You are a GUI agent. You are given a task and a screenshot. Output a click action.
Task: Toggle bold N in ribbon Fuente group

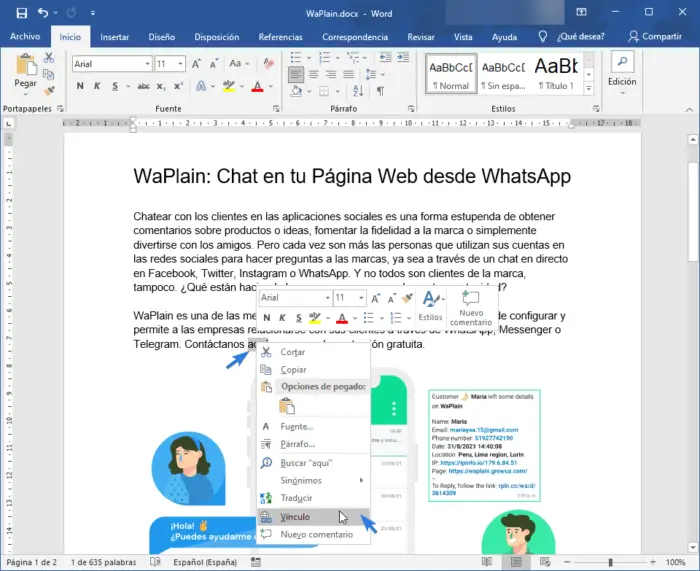click(x=80, y=86)
